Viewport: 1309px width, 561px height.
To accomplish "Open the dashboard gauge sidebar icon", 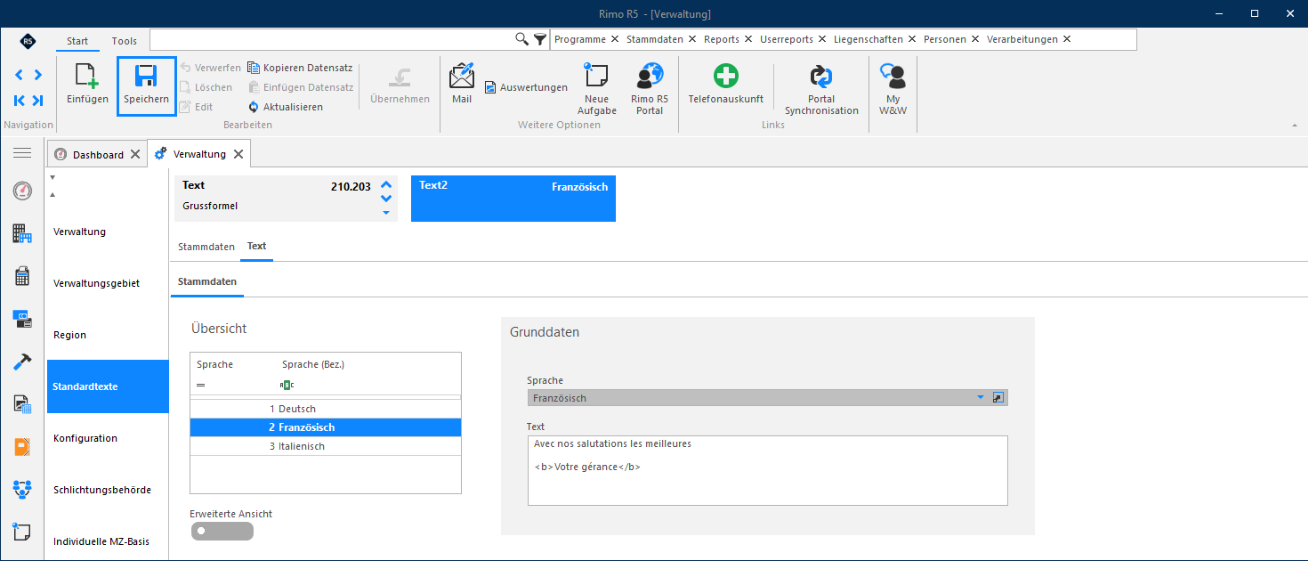I will pyautogui.click(x=22, y=191).
